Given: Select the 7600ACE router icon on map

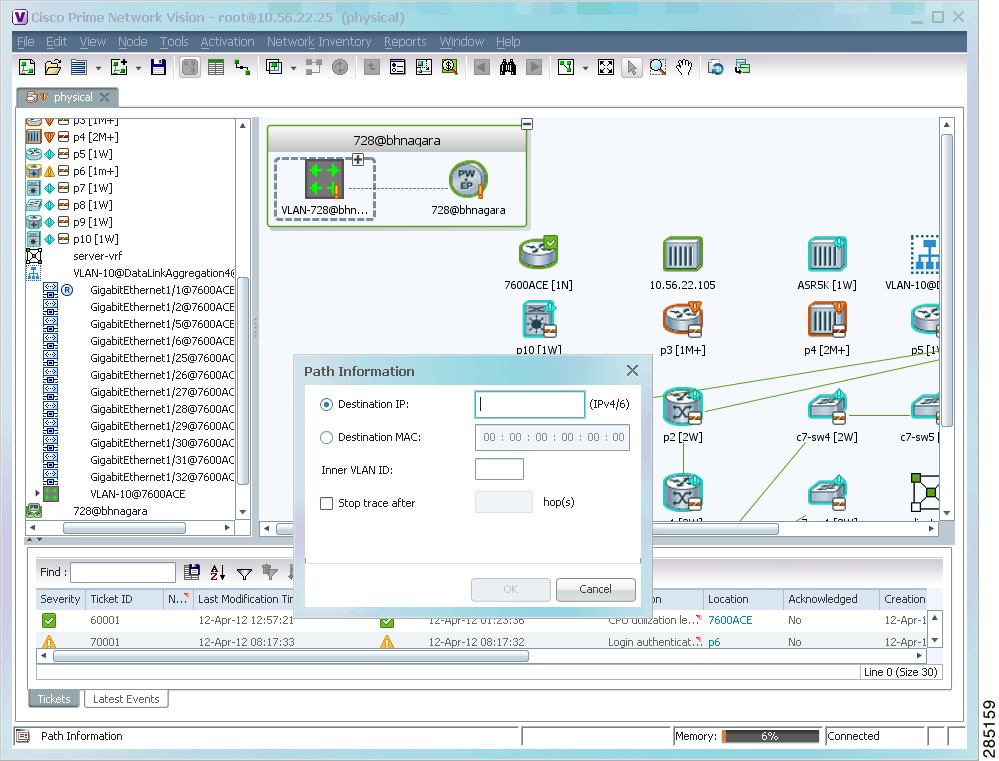Looking at the screenshot, I should click(x=538, y=253).
